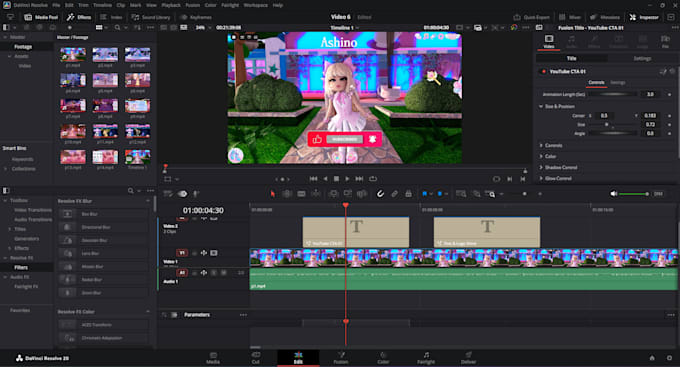
Task: Open the Sound Library panel
Action: coord(151,17)
